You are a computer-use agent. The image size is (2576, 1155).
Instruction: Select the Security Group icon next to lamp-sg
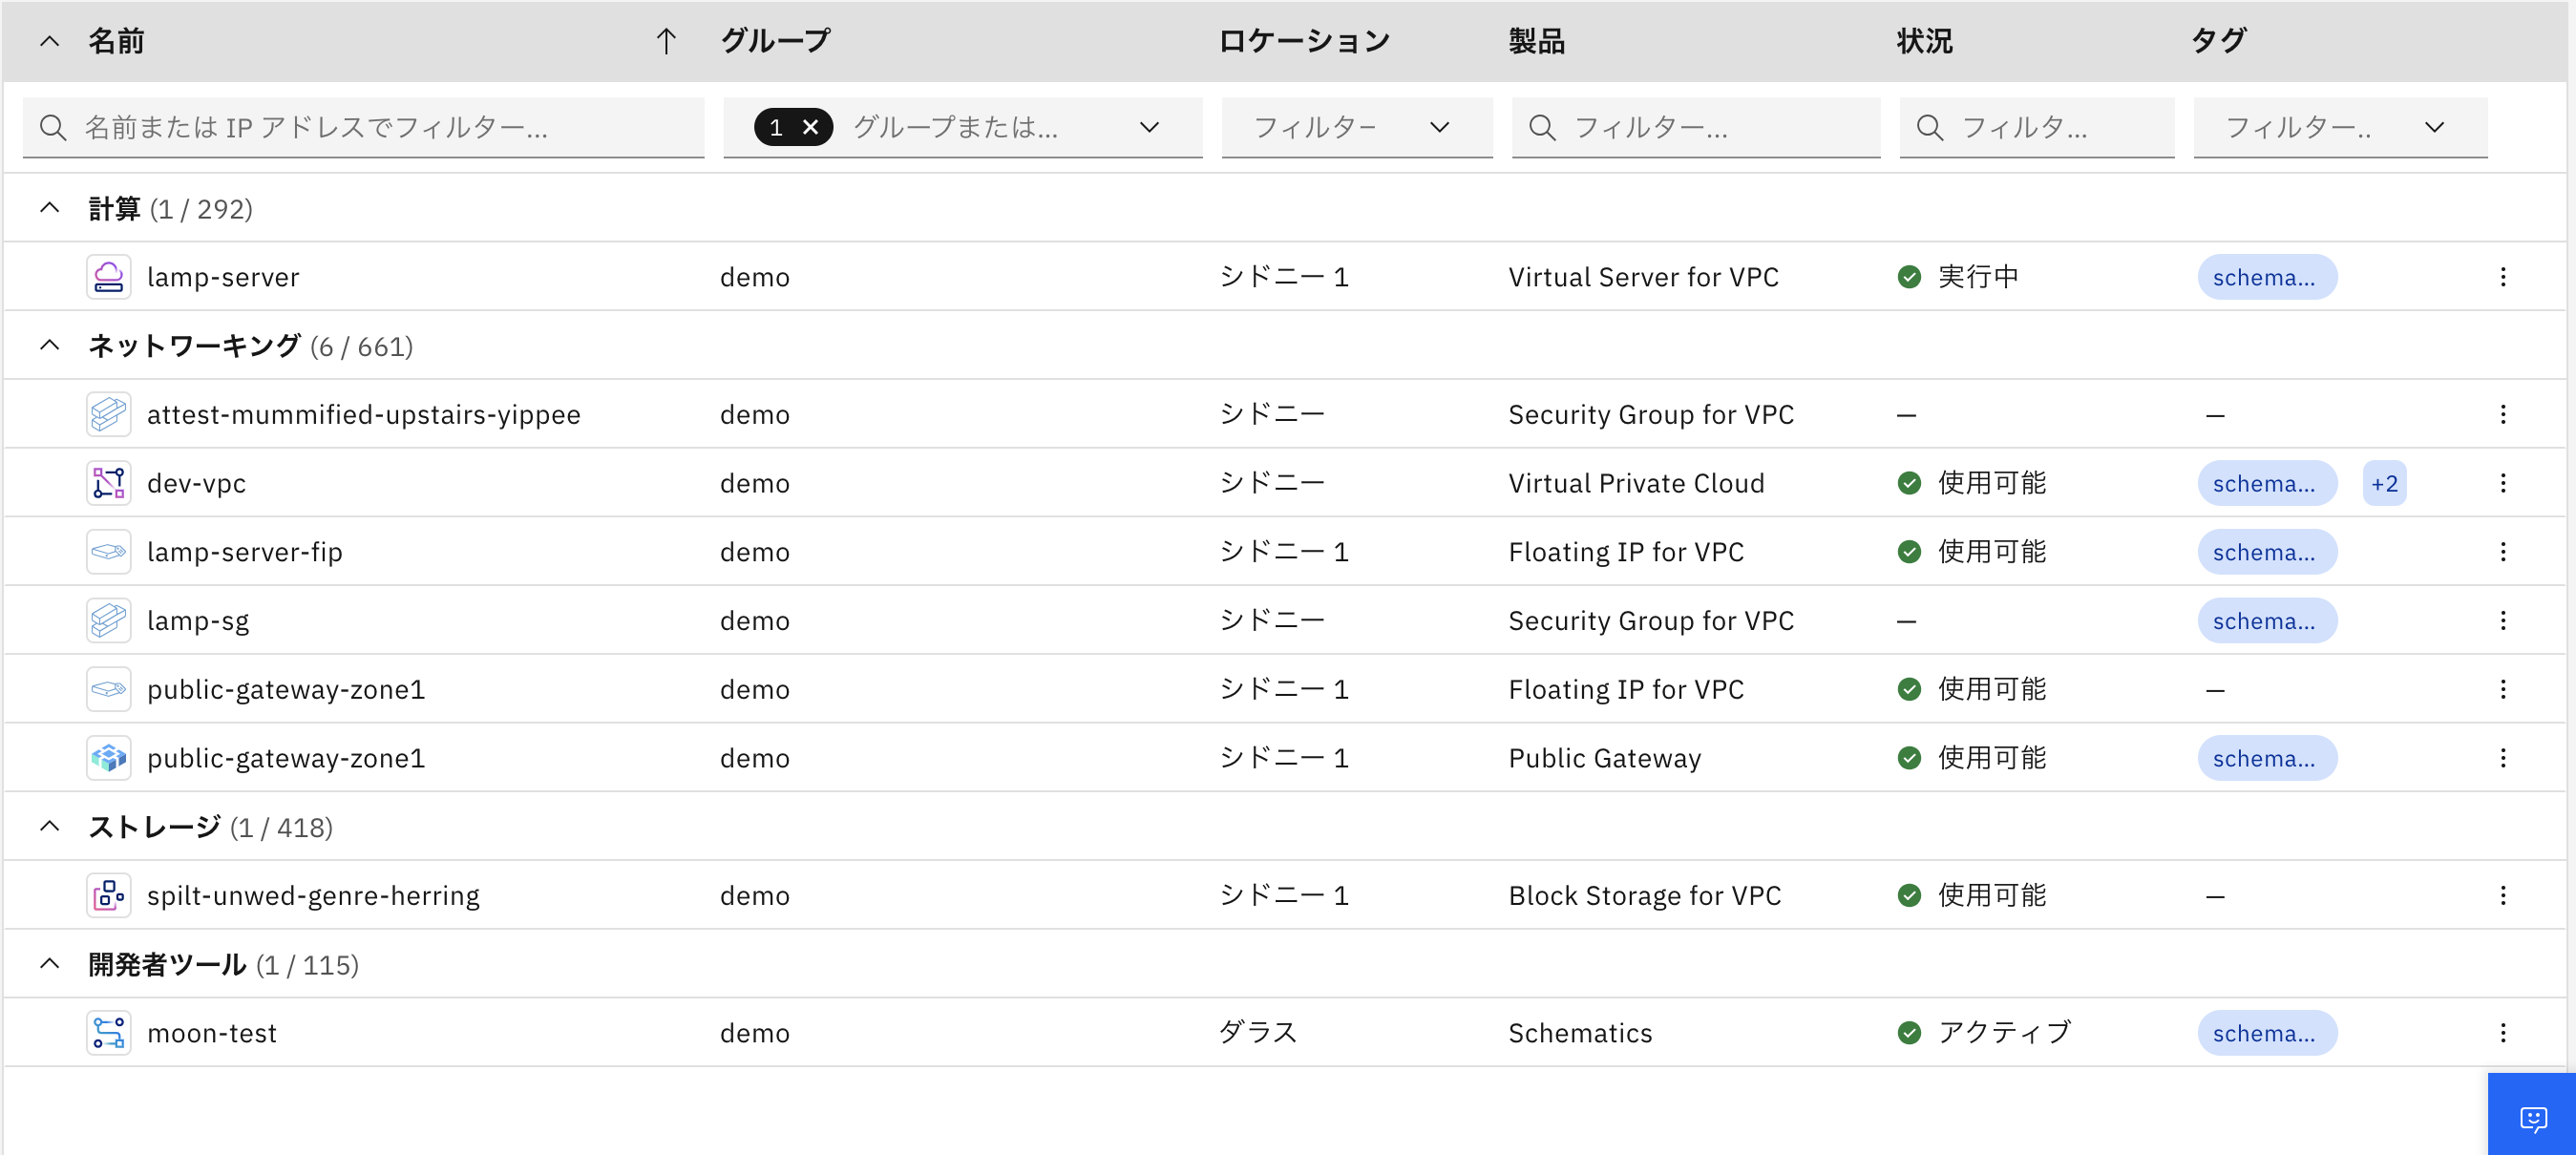pos(108,620)
